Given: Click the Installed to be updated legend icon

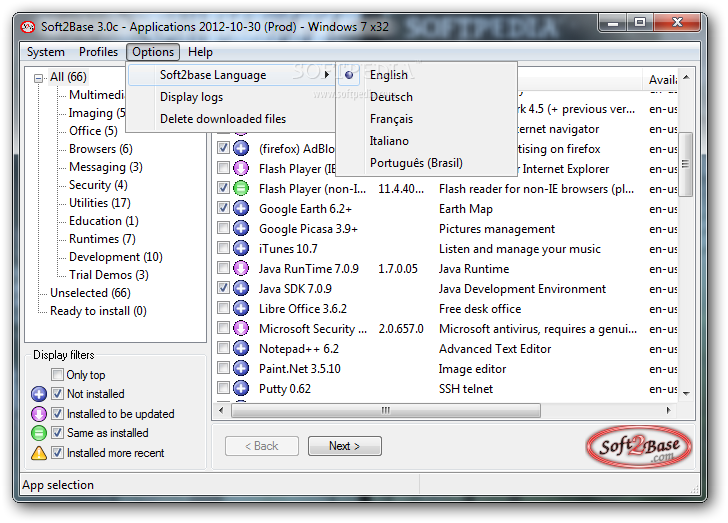Looking at the screenshot, I should click(x=39, y=414).
